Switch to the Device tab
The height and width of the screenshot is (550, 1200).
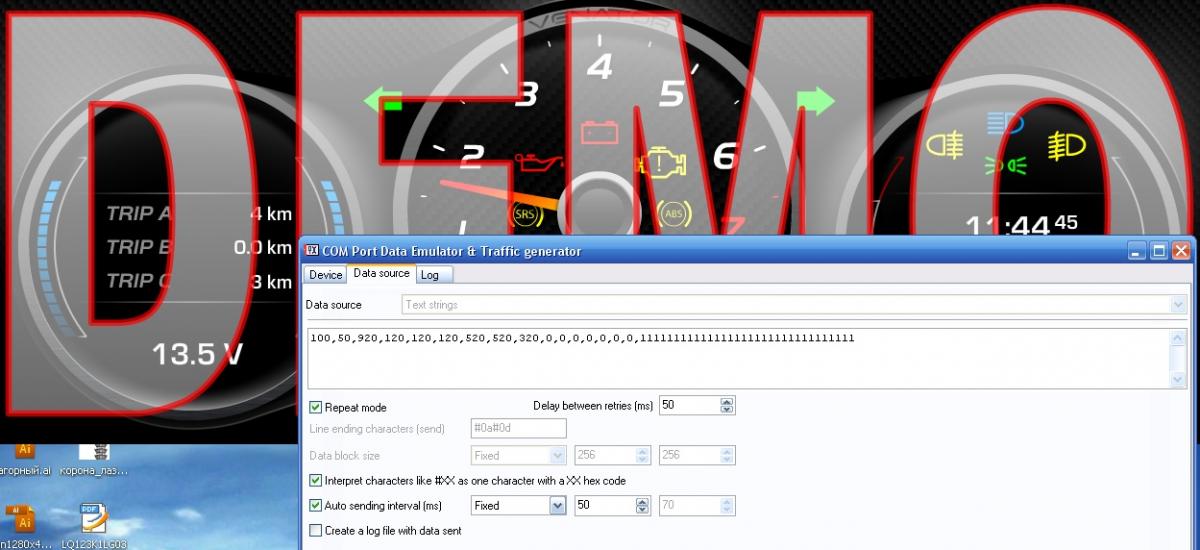(x=325, y=275)
